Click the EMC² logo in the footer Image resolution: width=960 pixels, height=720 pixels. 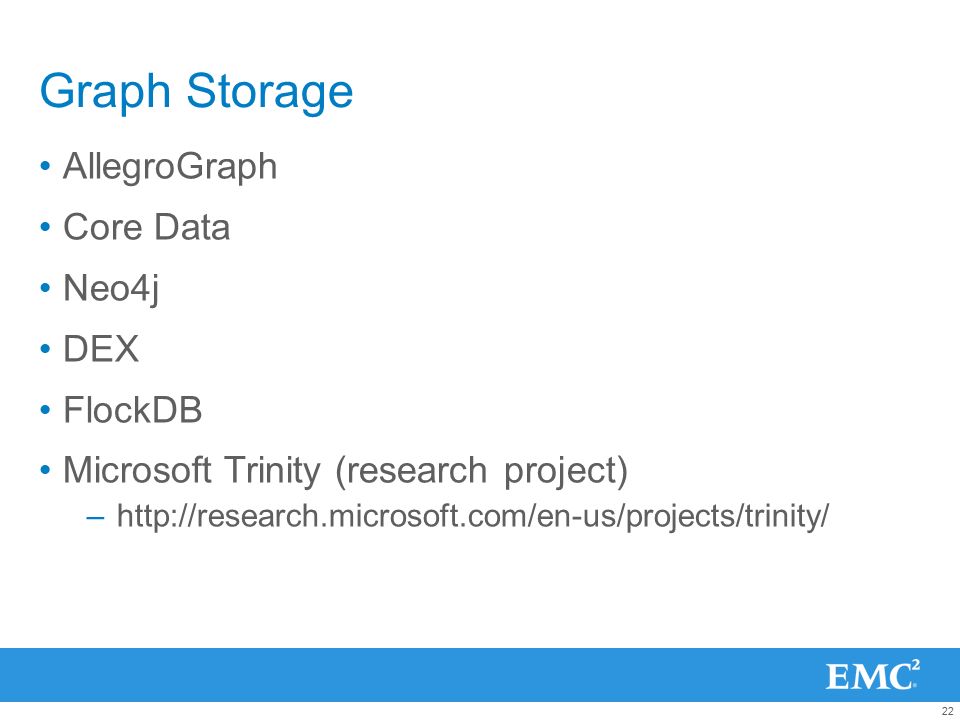(873, 675)
